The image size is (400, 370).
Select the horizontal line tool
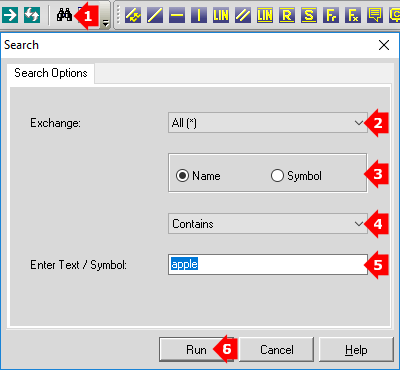point(177,15)
